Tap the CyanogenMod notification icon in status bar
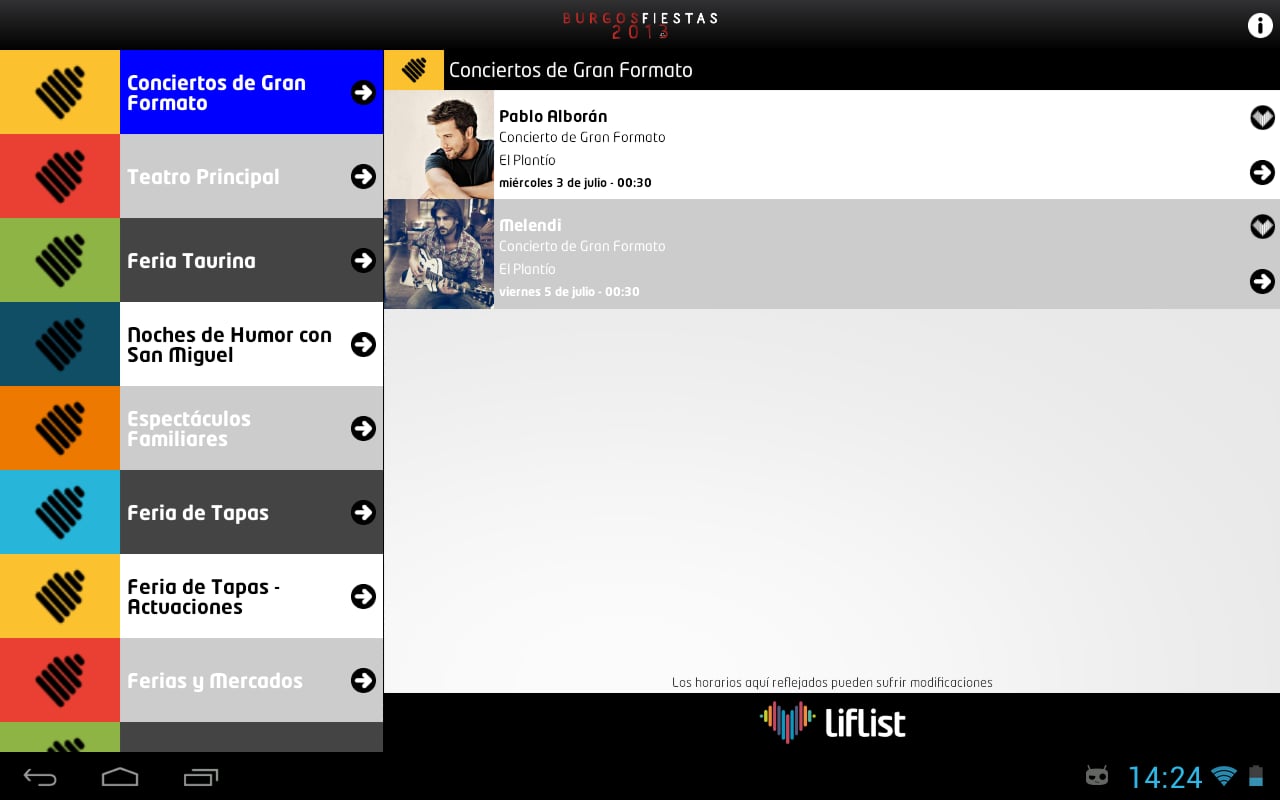This screenshot has height=800, width=1280. coord(1097,776)
